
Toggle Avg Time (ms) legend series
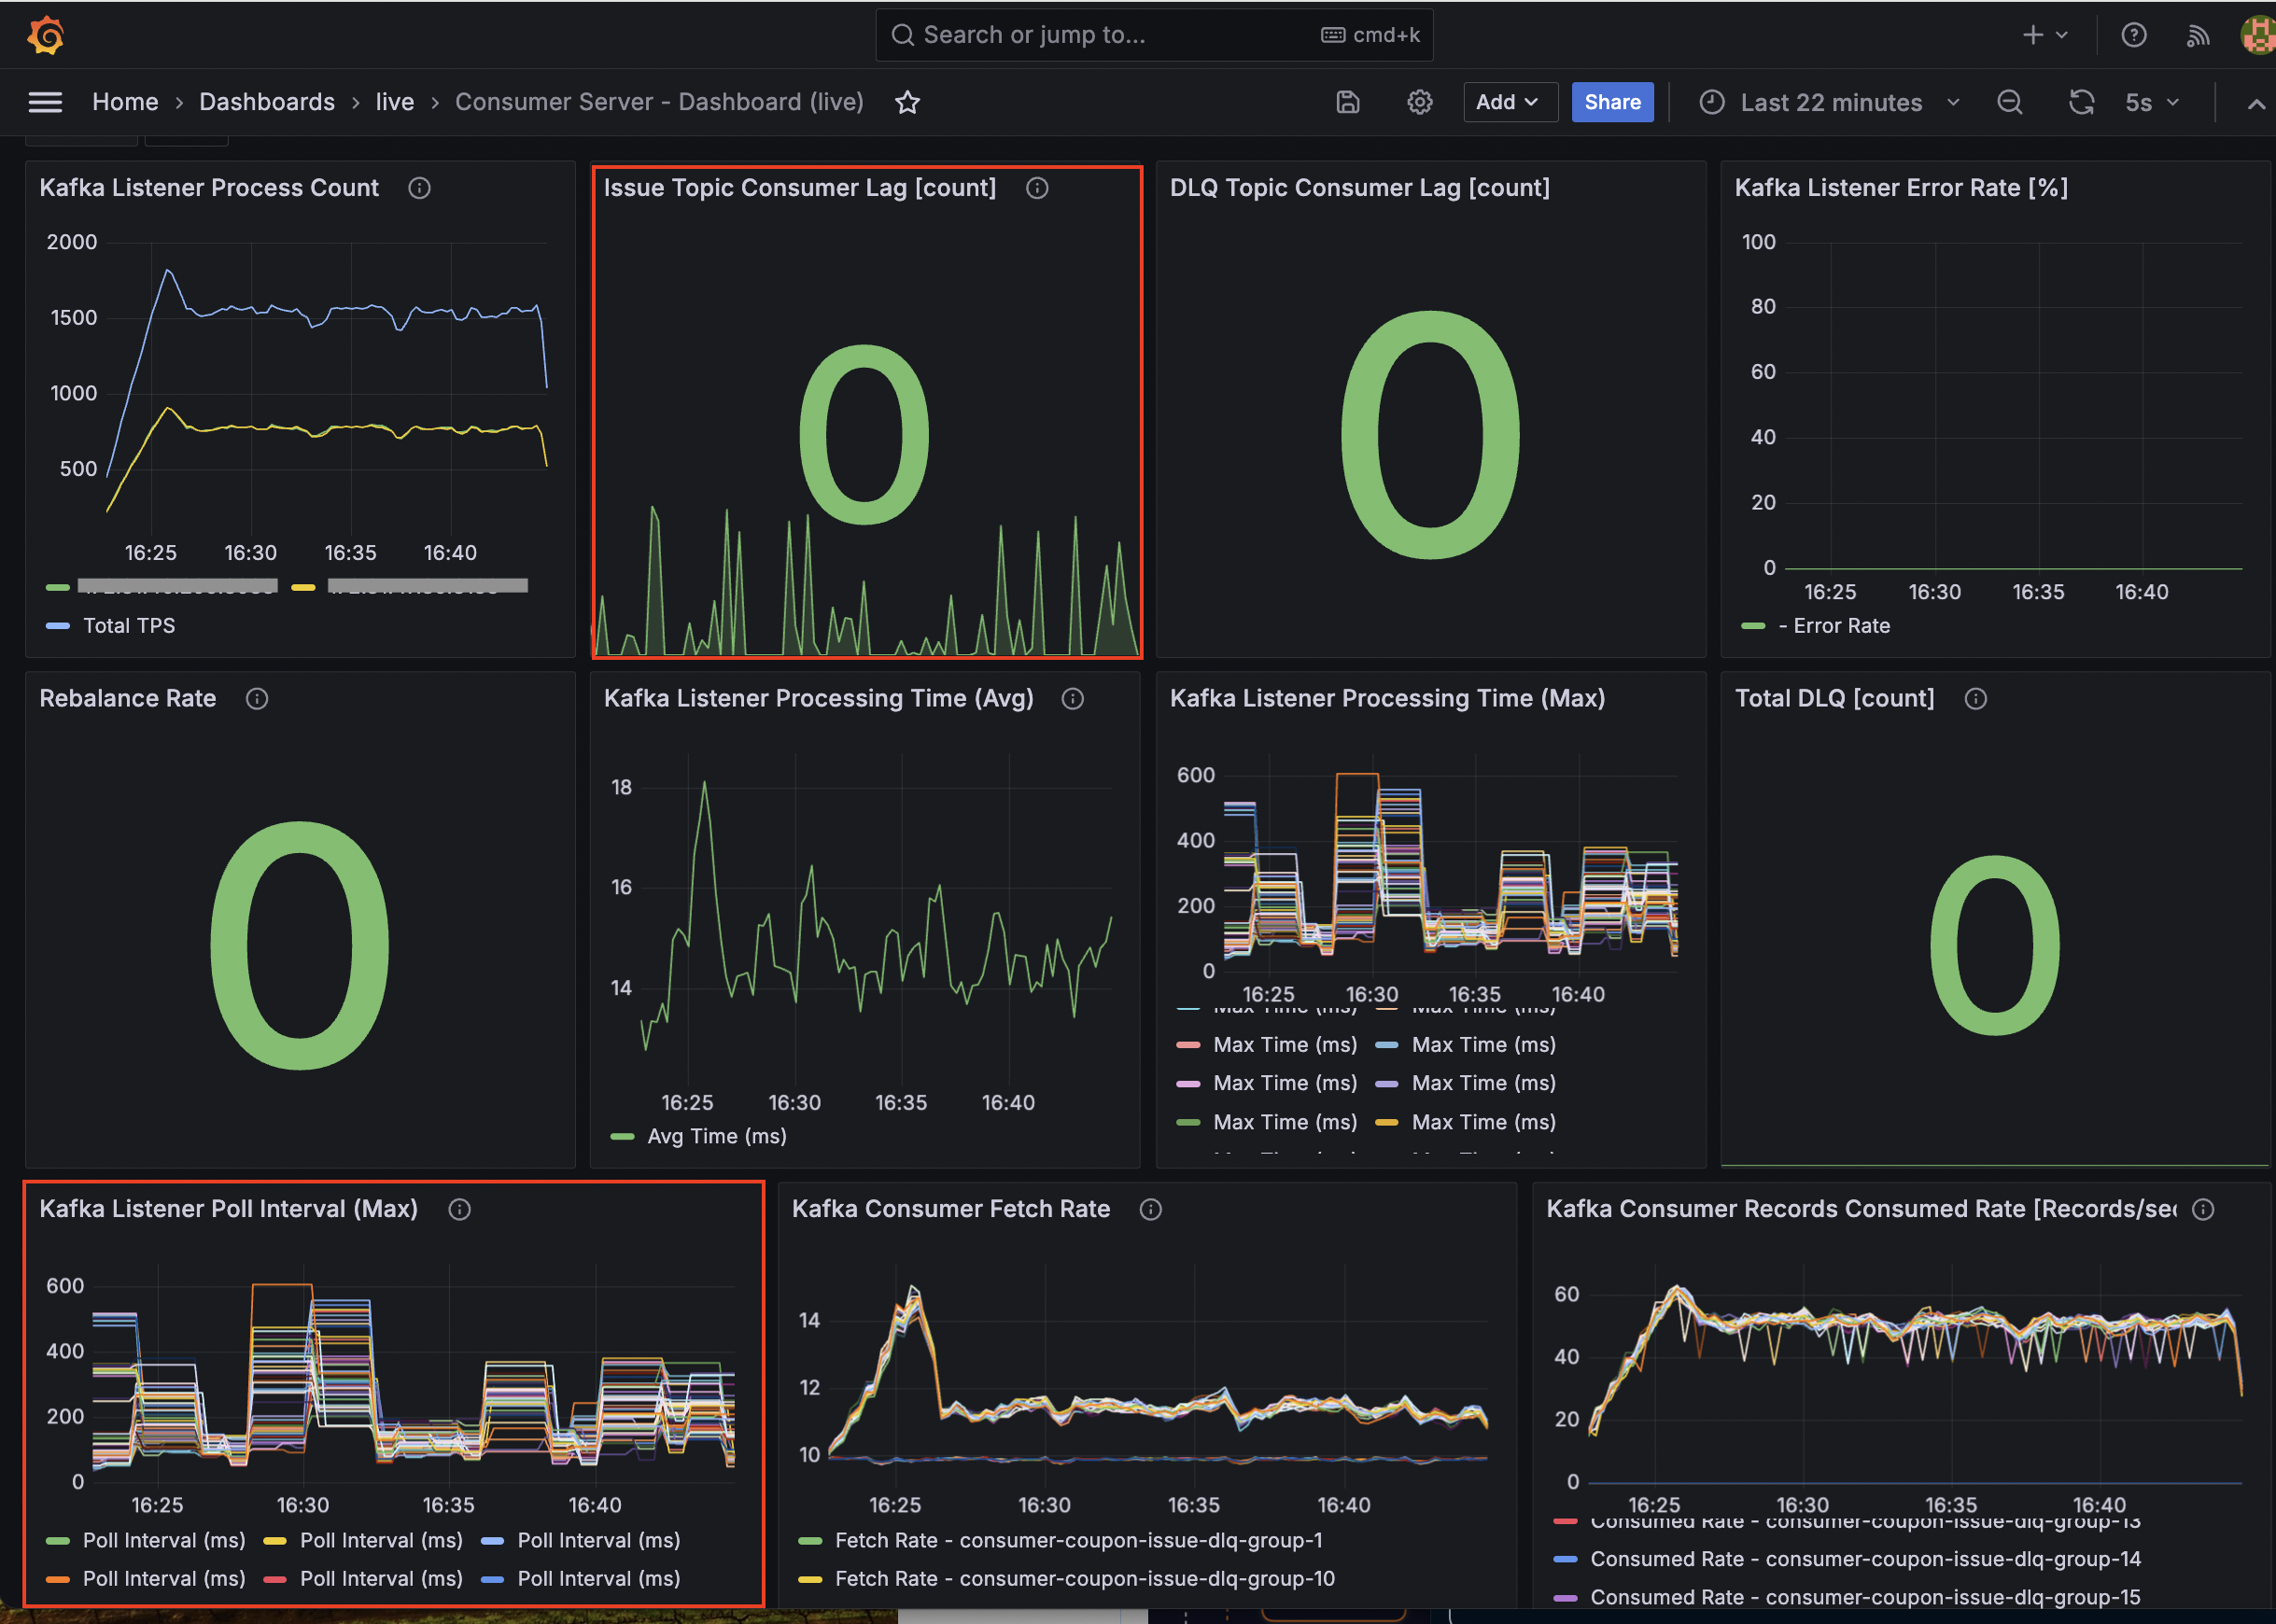click(x=716, y=1137)
